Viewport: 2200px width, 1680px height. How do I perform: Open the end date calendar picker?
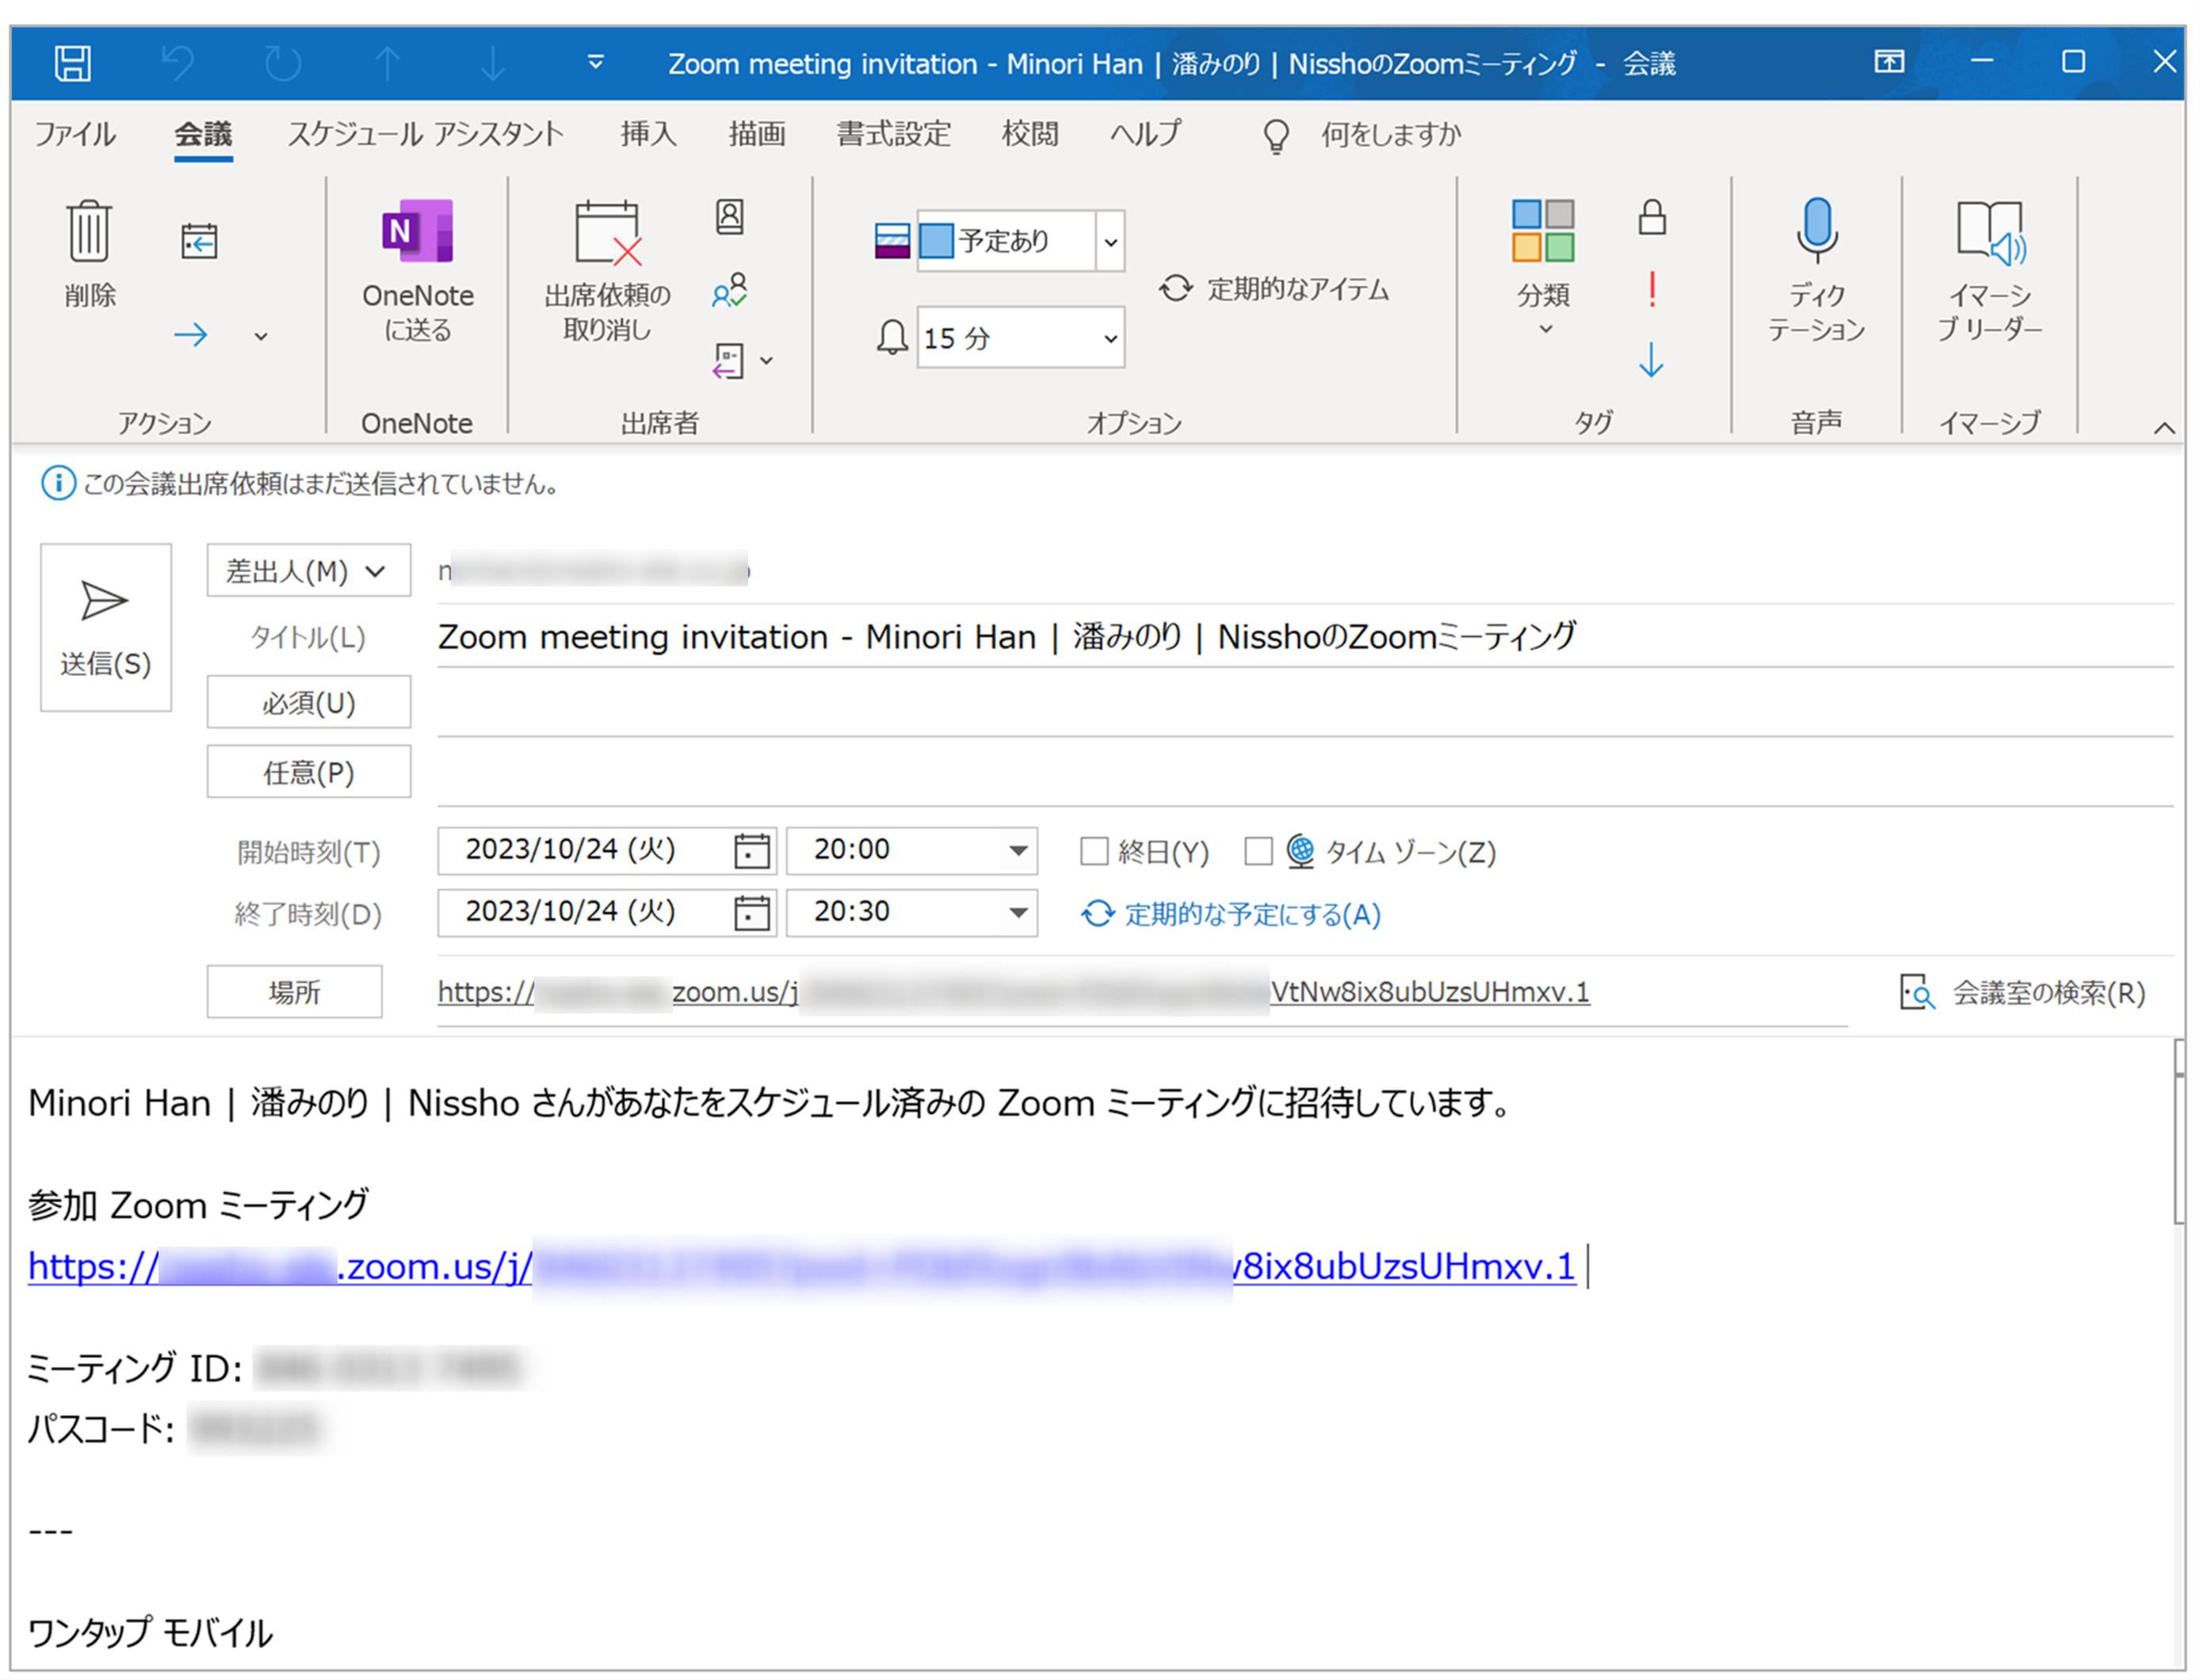(751, 913)
